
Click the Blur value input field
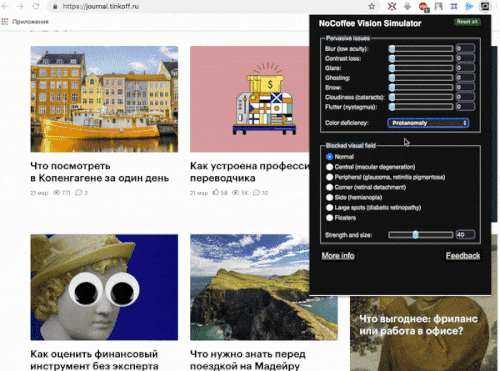(465, 49)
